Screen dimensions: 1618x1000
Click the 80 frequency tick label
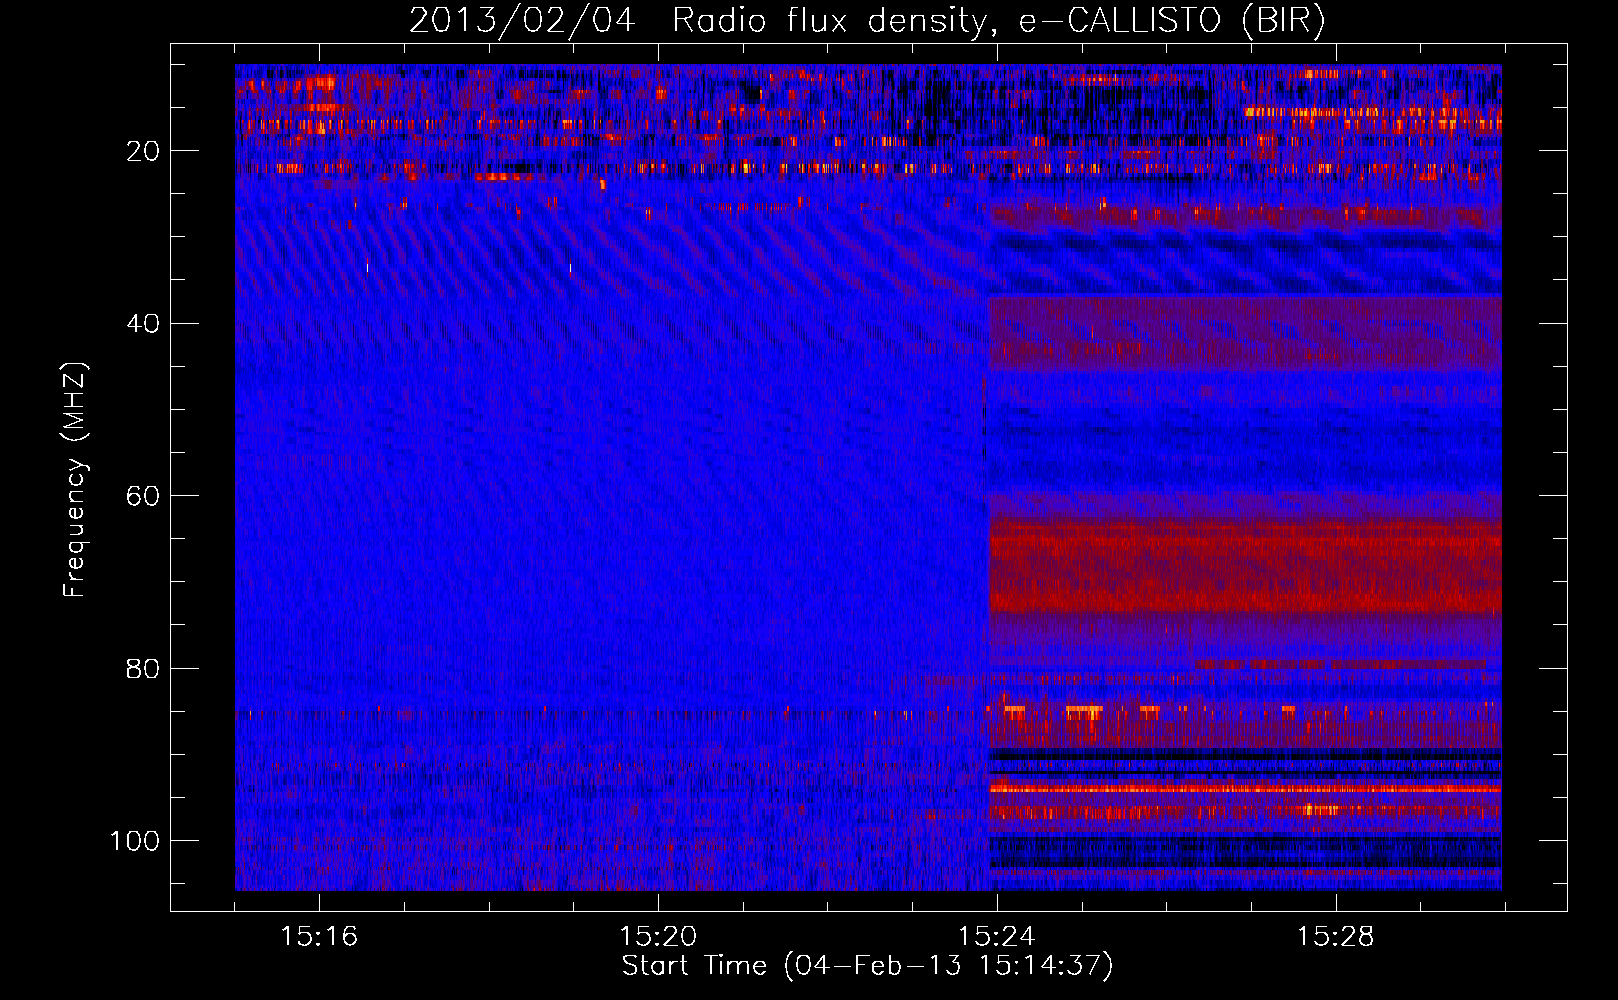144,668
